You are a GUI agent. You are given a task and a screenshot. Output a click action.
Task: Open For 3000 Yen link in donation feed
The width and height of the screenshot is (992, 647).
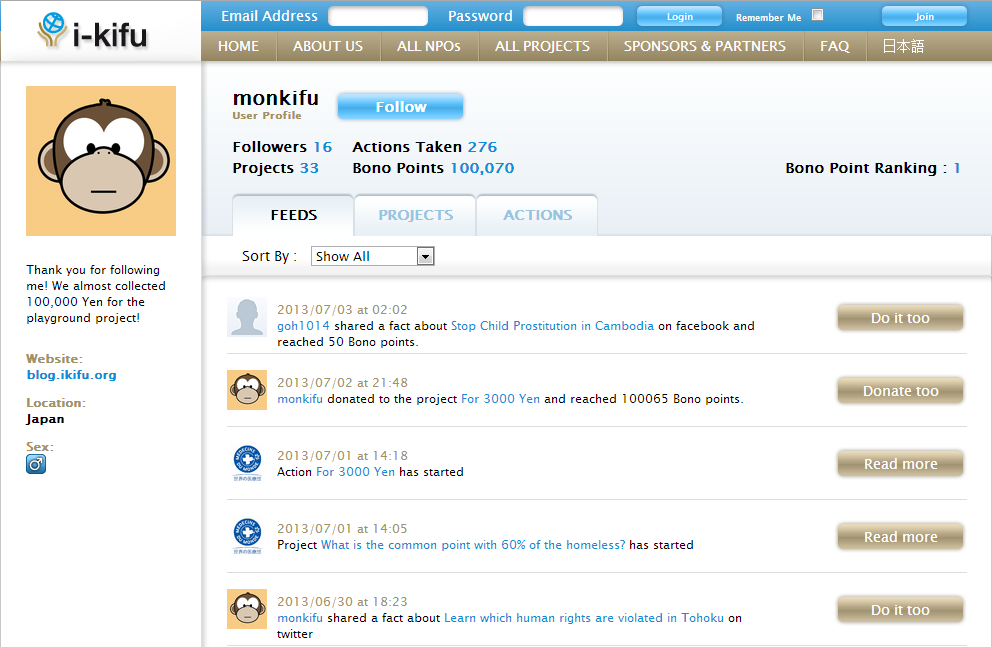point(500,399)
